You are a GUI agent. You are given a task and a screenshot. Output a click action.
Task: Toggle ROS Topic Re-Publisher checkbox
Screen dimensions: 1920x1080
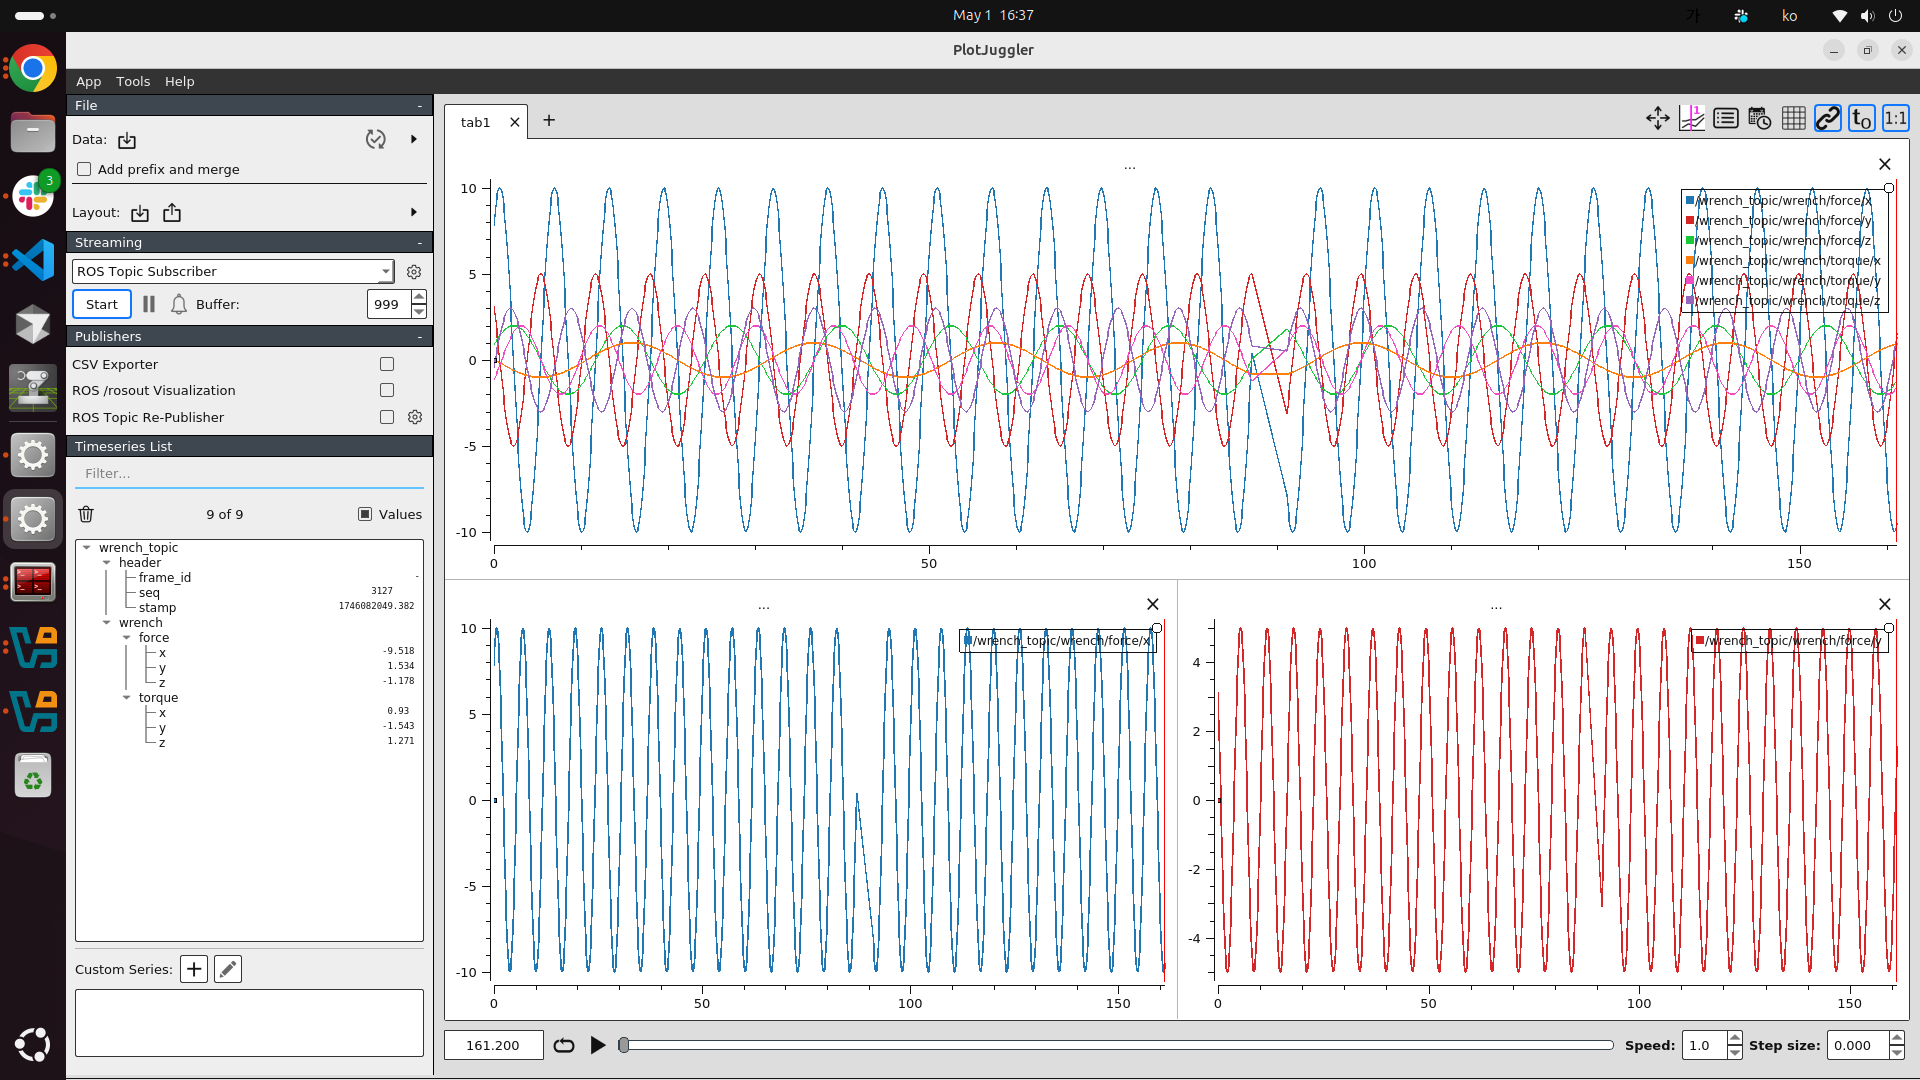pyautogui.click(x=387, y=417)
